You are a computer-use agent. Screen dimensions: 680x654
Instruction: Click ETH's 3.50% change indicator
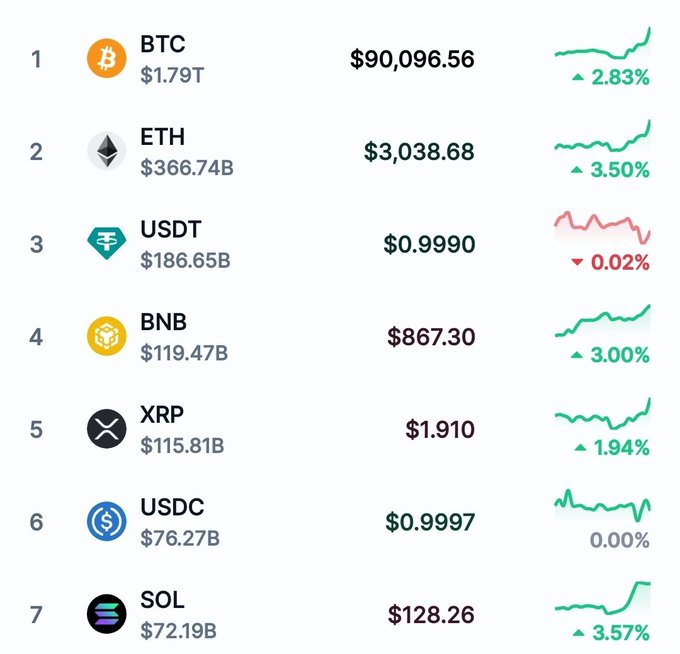610,170
